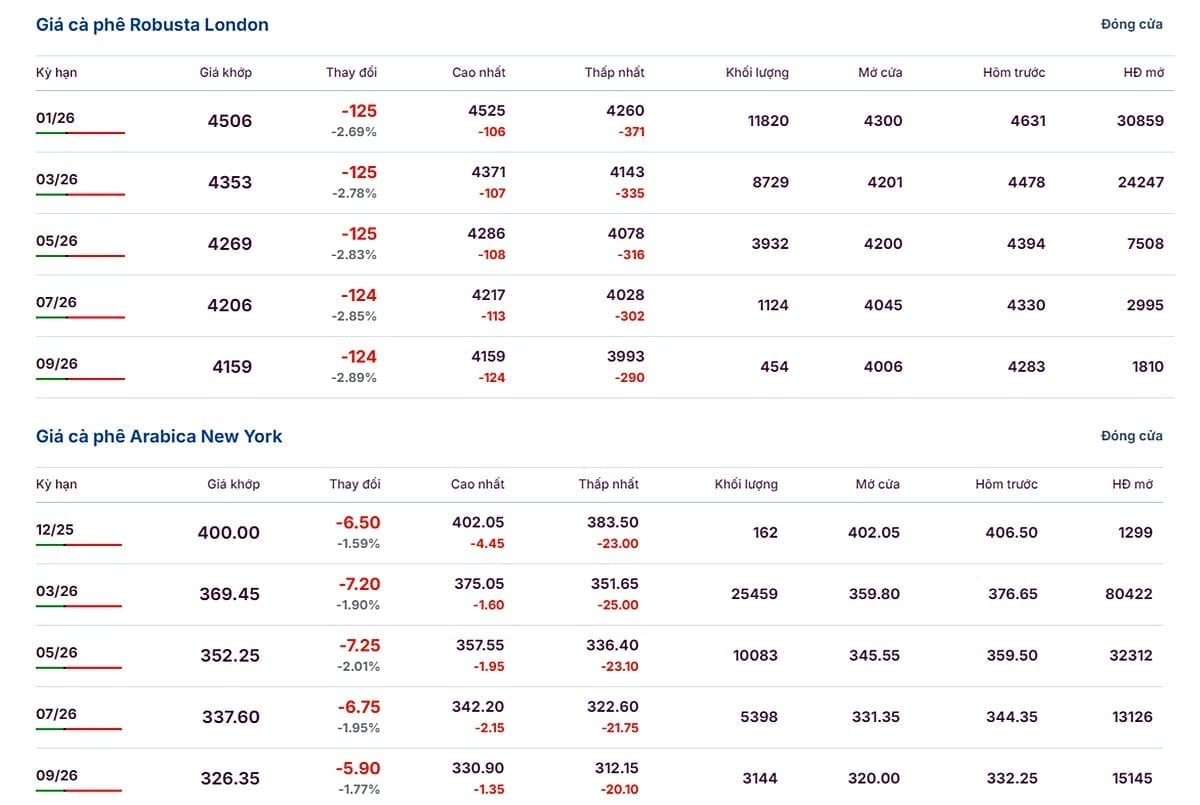Open the Arabica 03/26 contract term

tap(57, 591)
